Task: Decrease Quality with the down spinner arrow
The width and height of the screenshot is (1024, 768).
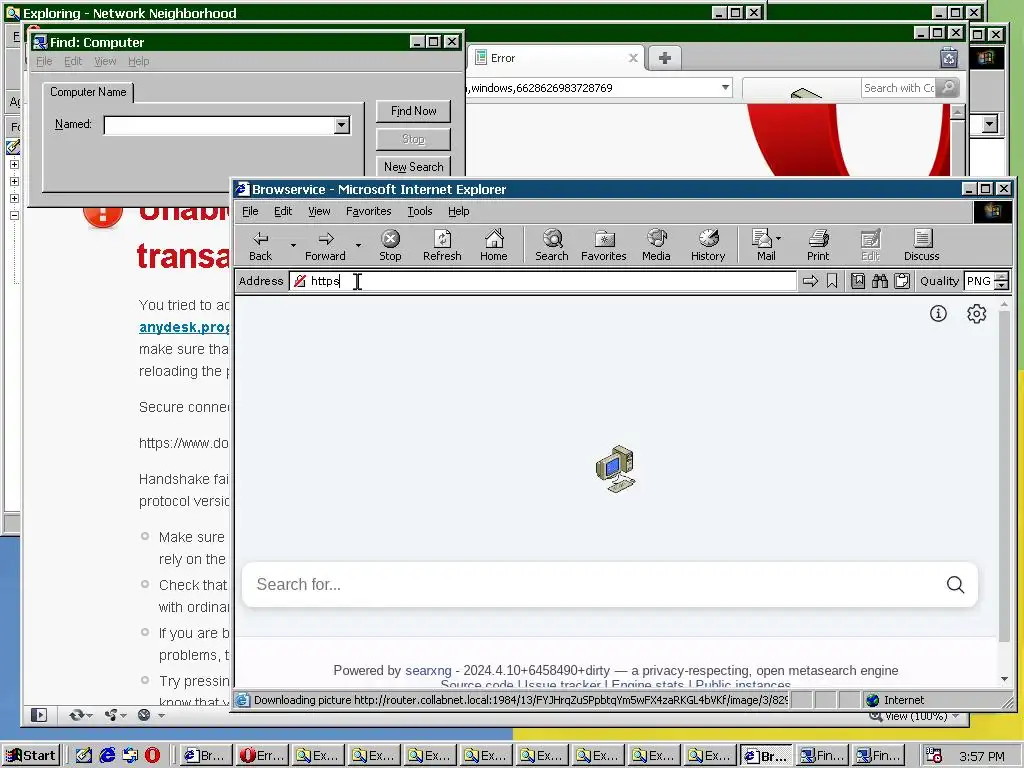Action: [1001, 285]
